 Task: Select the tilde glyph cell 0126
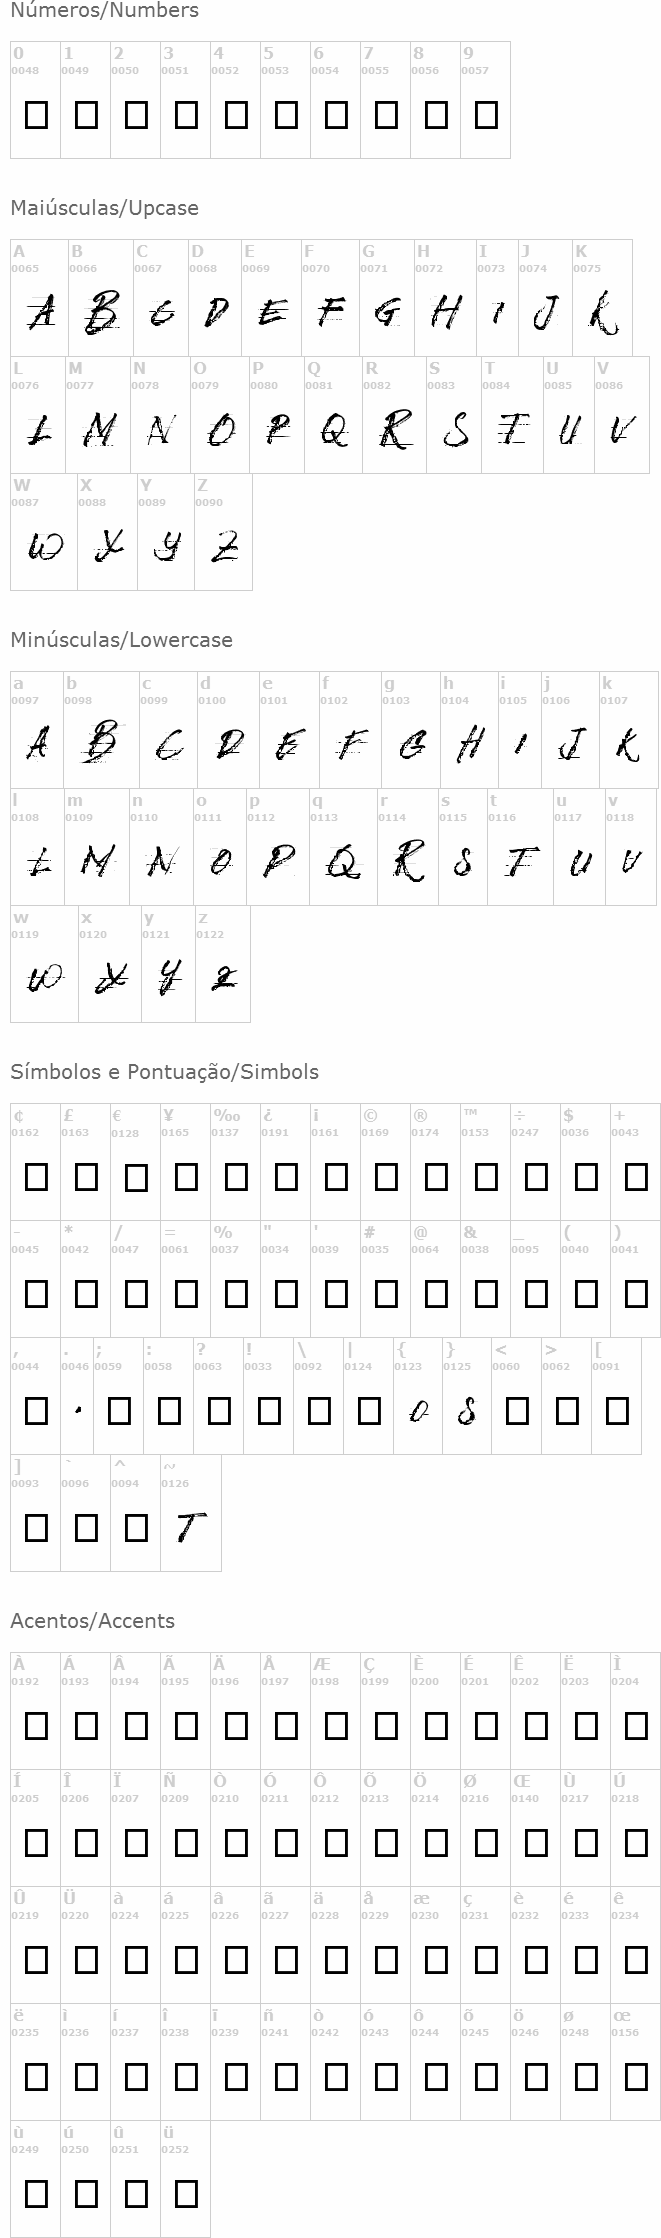point(190,1527)
